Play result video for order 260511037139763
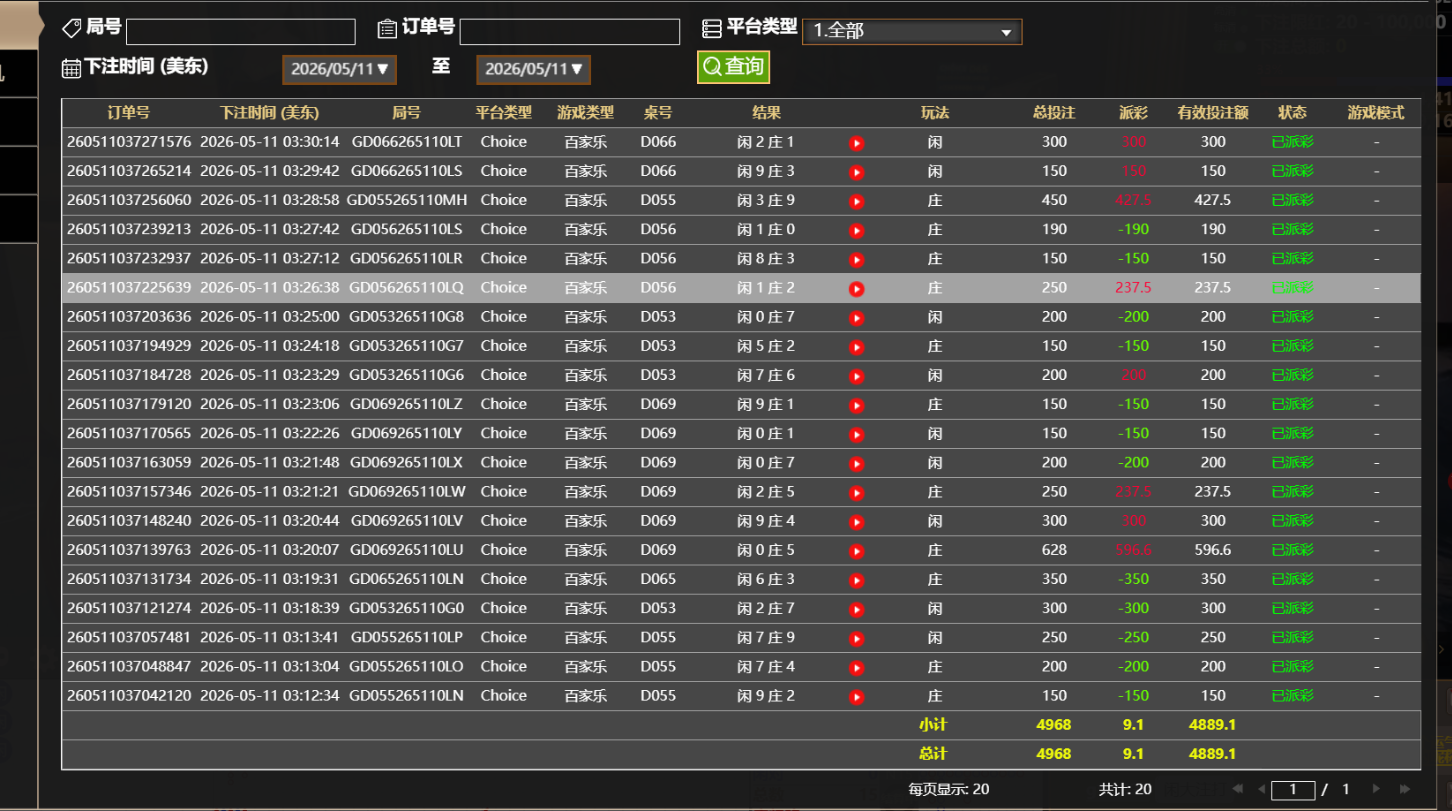Image resolution: width=1452 pixels, height=811 pixels. pyautogui.click(x=856, y=551)
